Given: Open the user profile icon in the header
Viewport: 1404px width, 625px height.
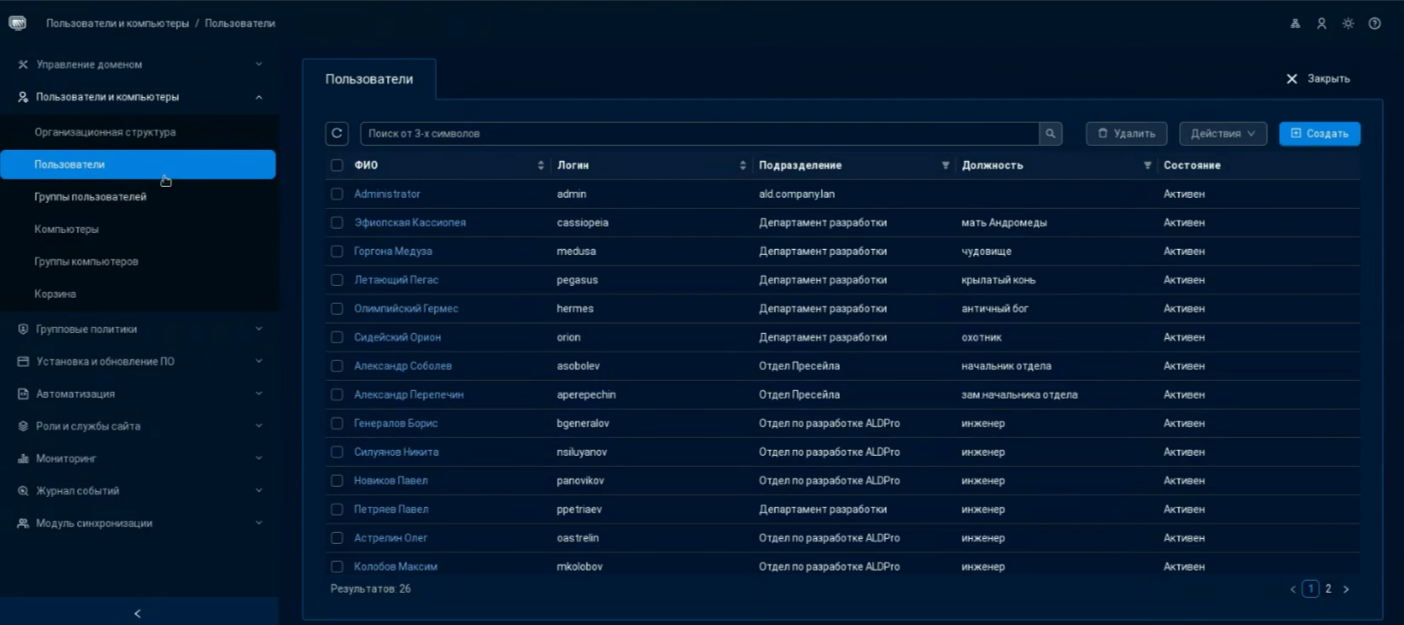Looking at the screenshot, I should [1322, 23].
